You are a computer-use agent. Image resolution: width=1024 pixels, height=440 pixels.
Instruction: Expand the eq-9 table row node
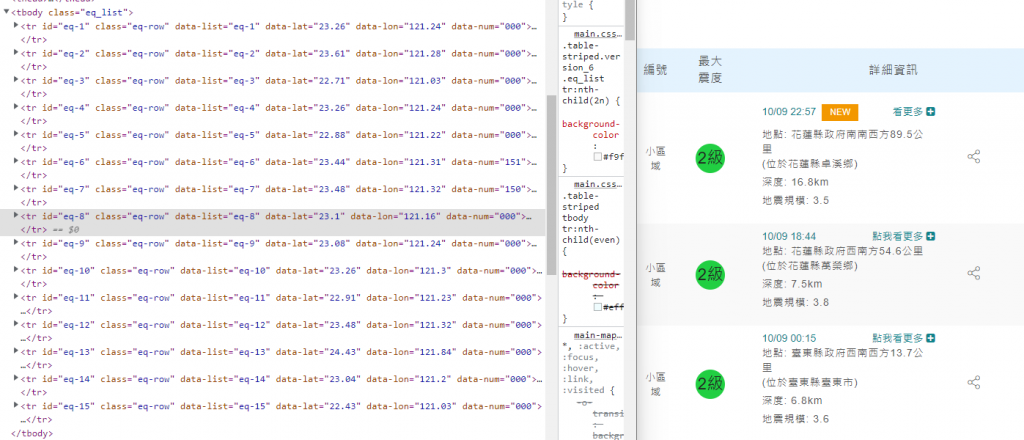16,243
